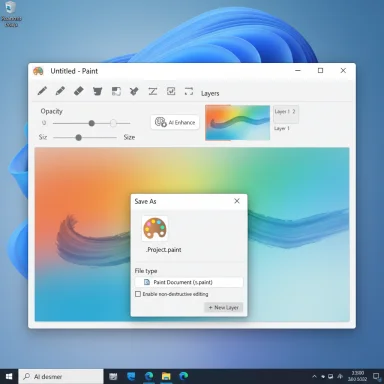Image resolution: width=384 pixels, height=384 pixels.
Task: Open File Explorer from the taskbar
Action: (x=166, y=377)
